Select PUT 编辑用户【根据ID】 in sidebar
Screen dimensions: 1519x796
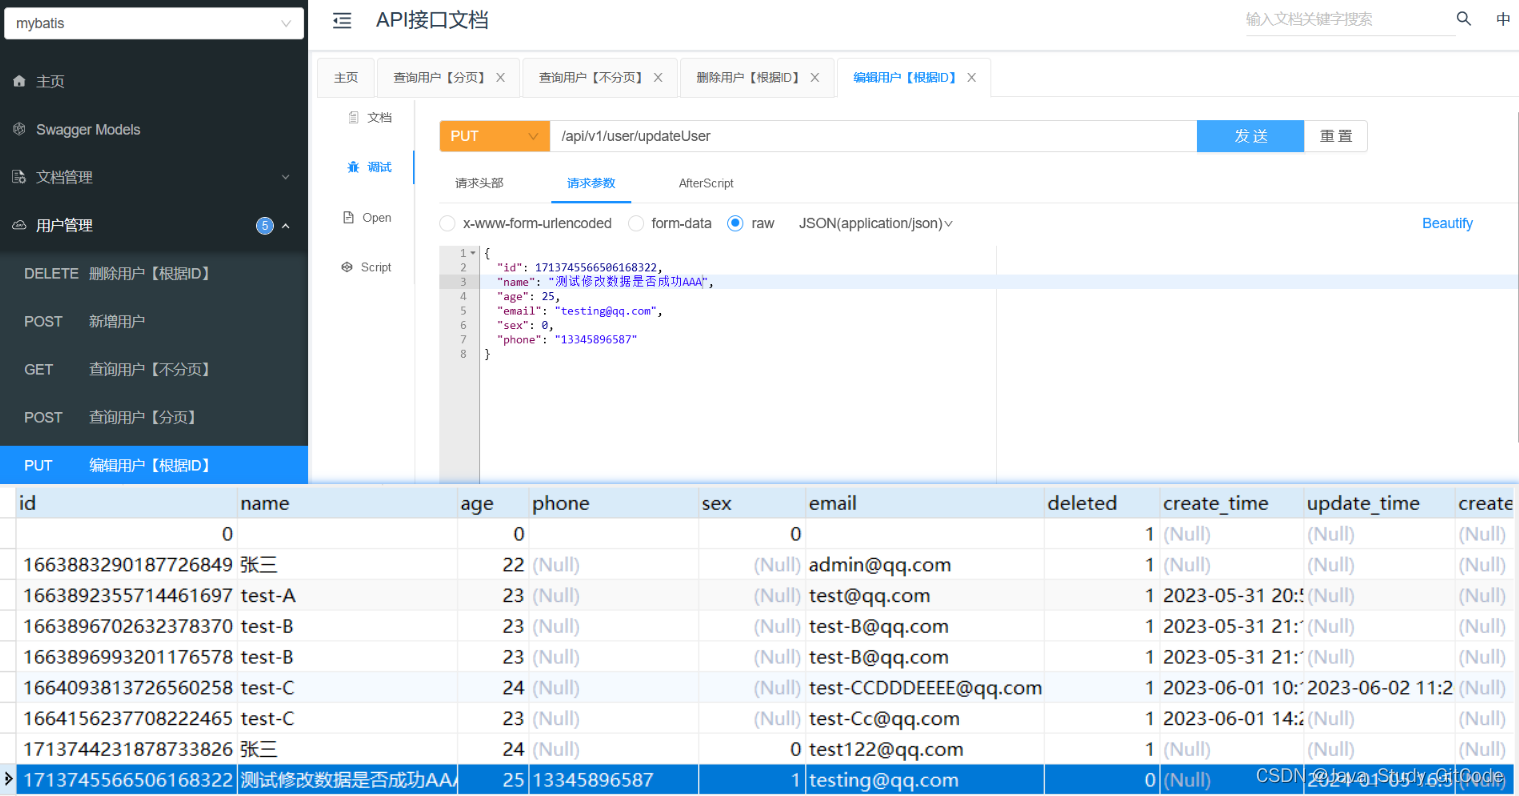[154, 465]
